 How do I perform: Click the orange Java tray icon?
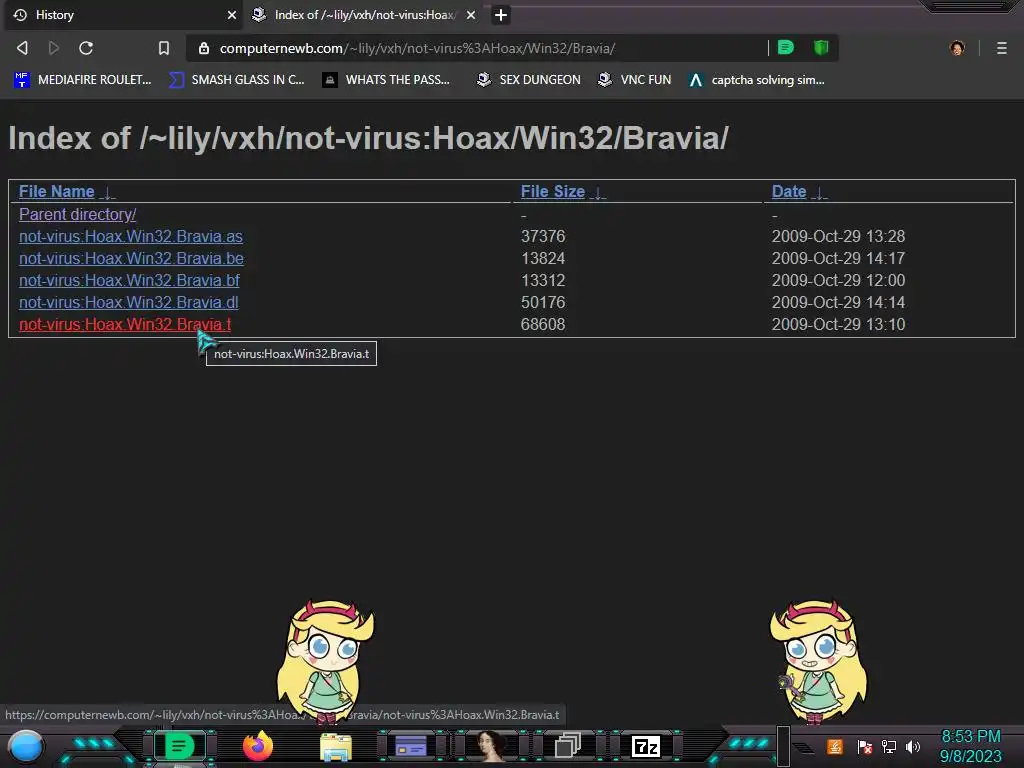click(x=835, y=746)
